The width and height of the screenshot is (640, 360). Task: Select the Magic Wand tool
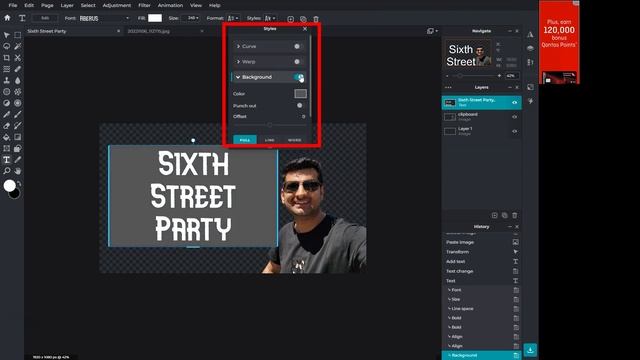point(18,47)
